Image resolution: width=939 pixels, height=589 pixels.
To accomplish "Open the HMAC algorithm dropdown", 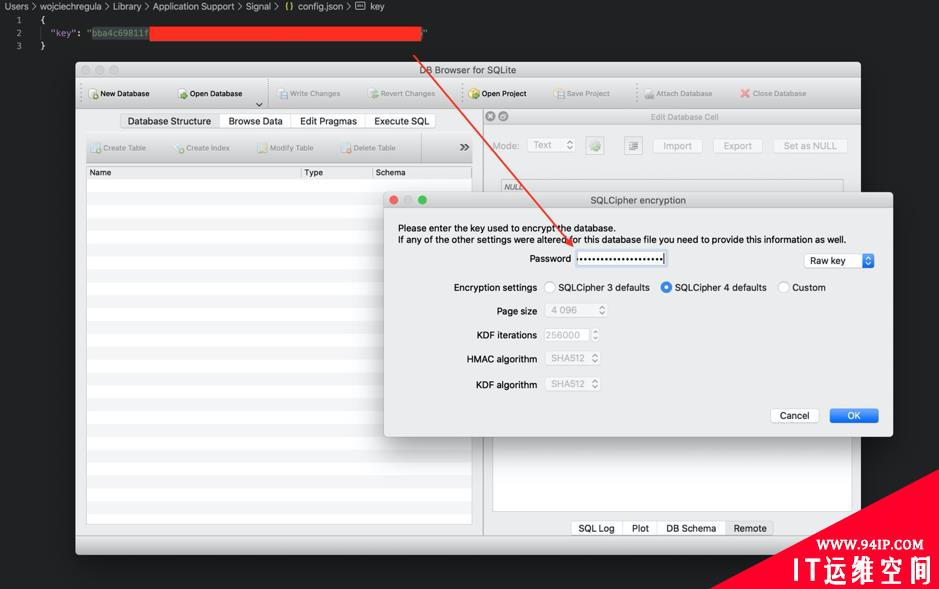I will (x=573, y=359).
